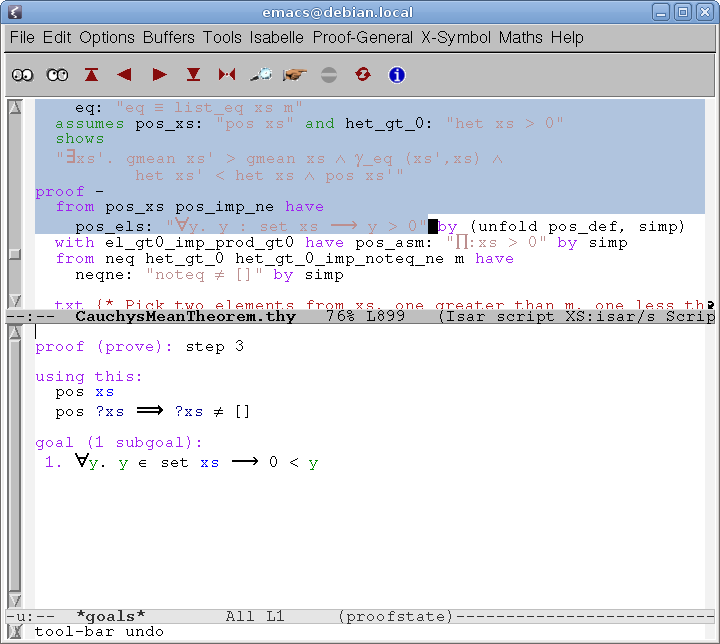Click the Issue command pointing-hand icon
Viewport: 720px width, 644px height.
295,75
